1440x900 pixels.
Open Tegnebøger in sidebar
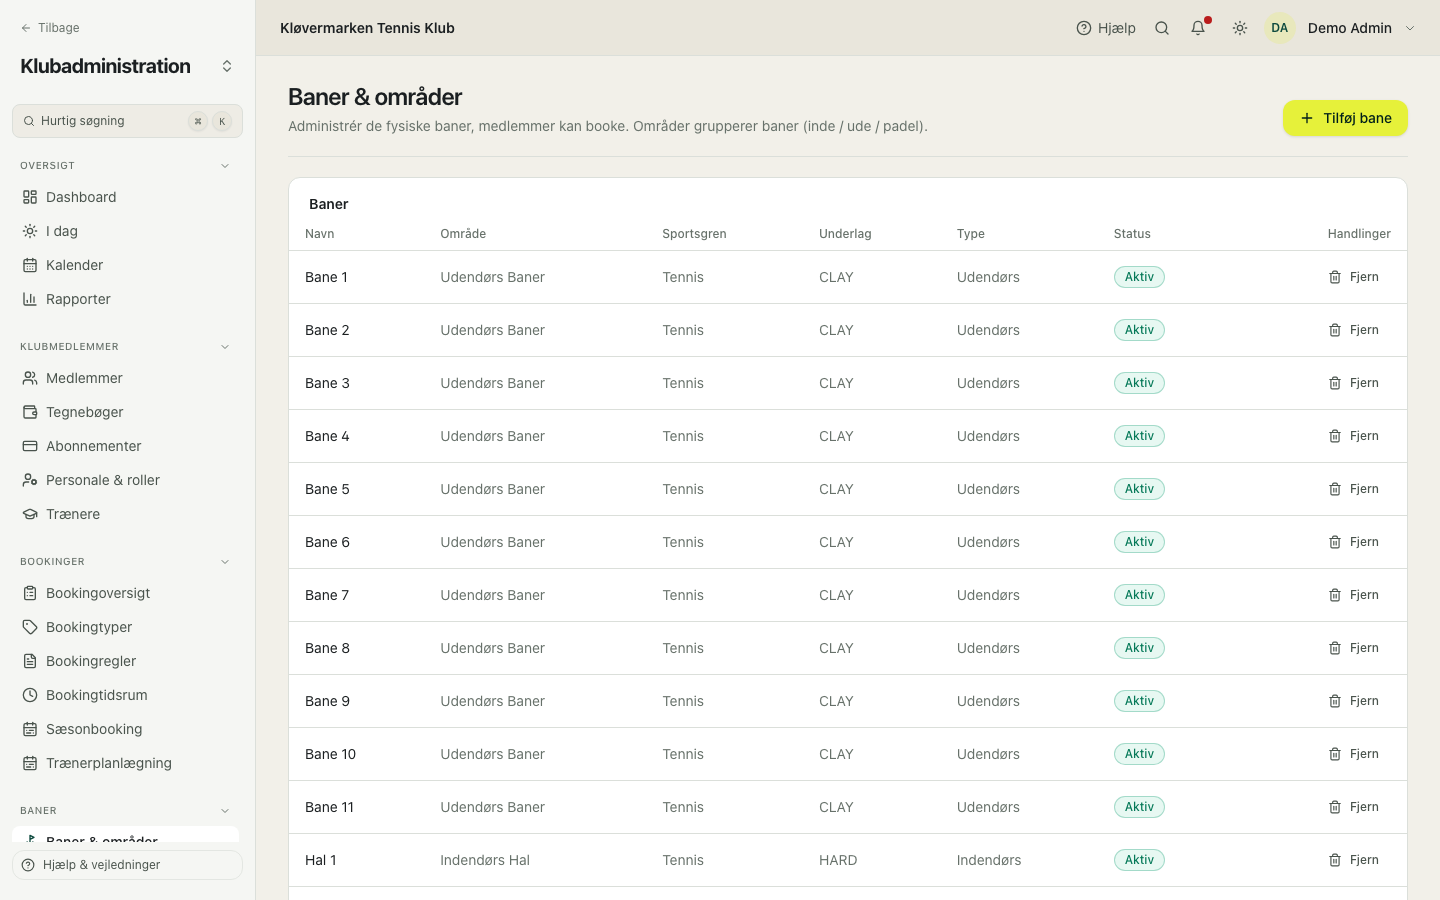point(127,412)
